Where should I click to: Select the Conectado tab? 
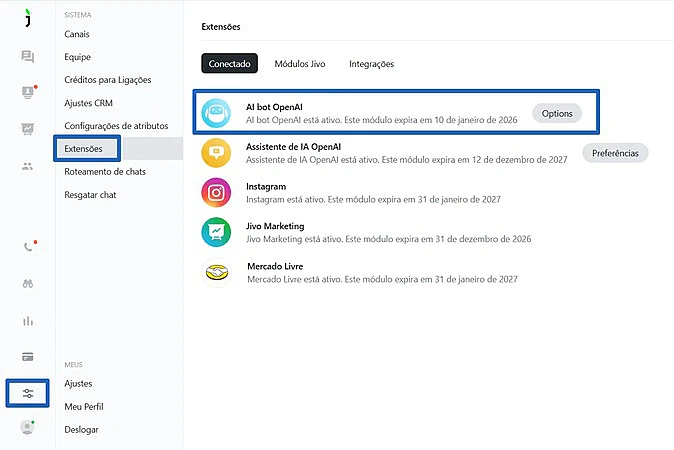pyautogui.click(x=230, y=64)
